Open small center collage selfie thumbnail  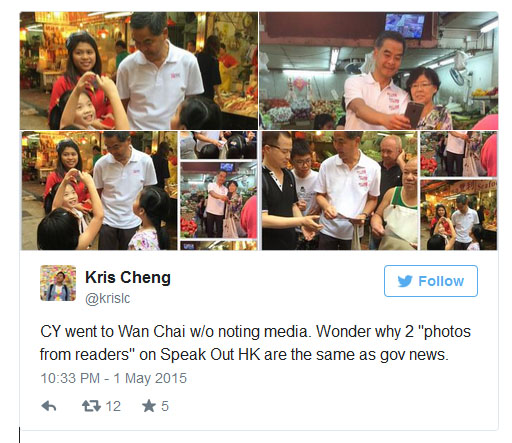click(x=219, y=200)
